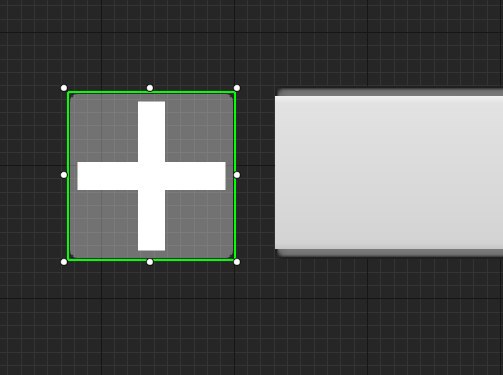Image resolution: width=503 pixels, height=375 pixels.
Task: Click the bottom-center selection handle
Action: pos(150,262)
